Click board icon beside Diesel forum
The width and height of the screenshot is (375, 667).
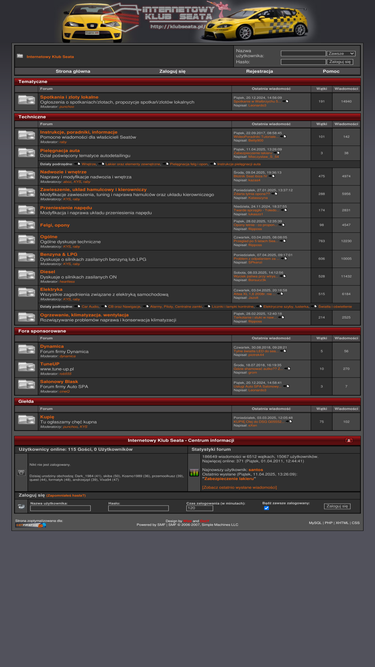tap(26, 275)
